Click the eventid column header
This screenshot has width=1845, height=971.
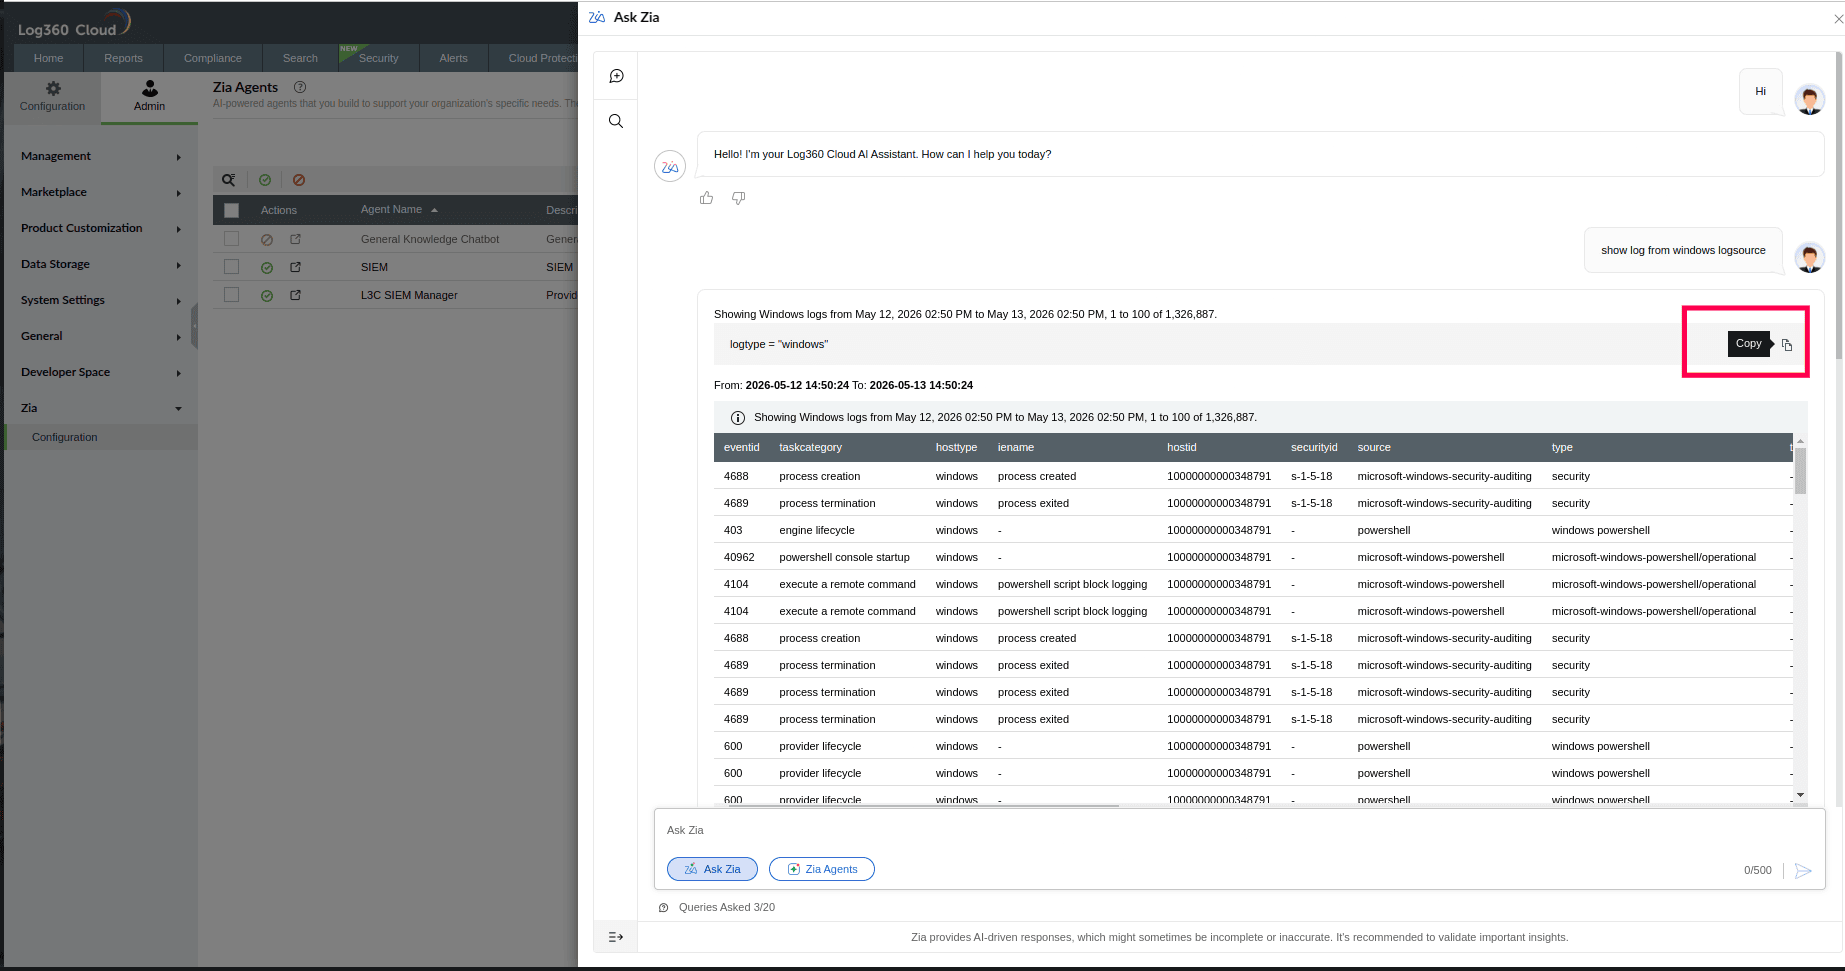tap(741, 447)
